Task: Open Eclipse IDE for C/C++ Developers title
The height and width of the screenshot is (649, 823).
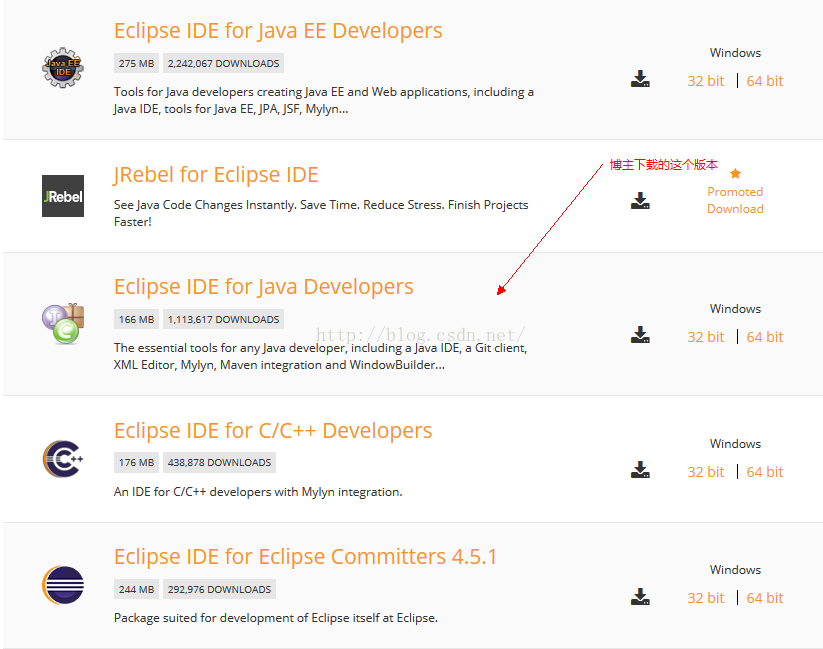Action: (x=273, y=431)
